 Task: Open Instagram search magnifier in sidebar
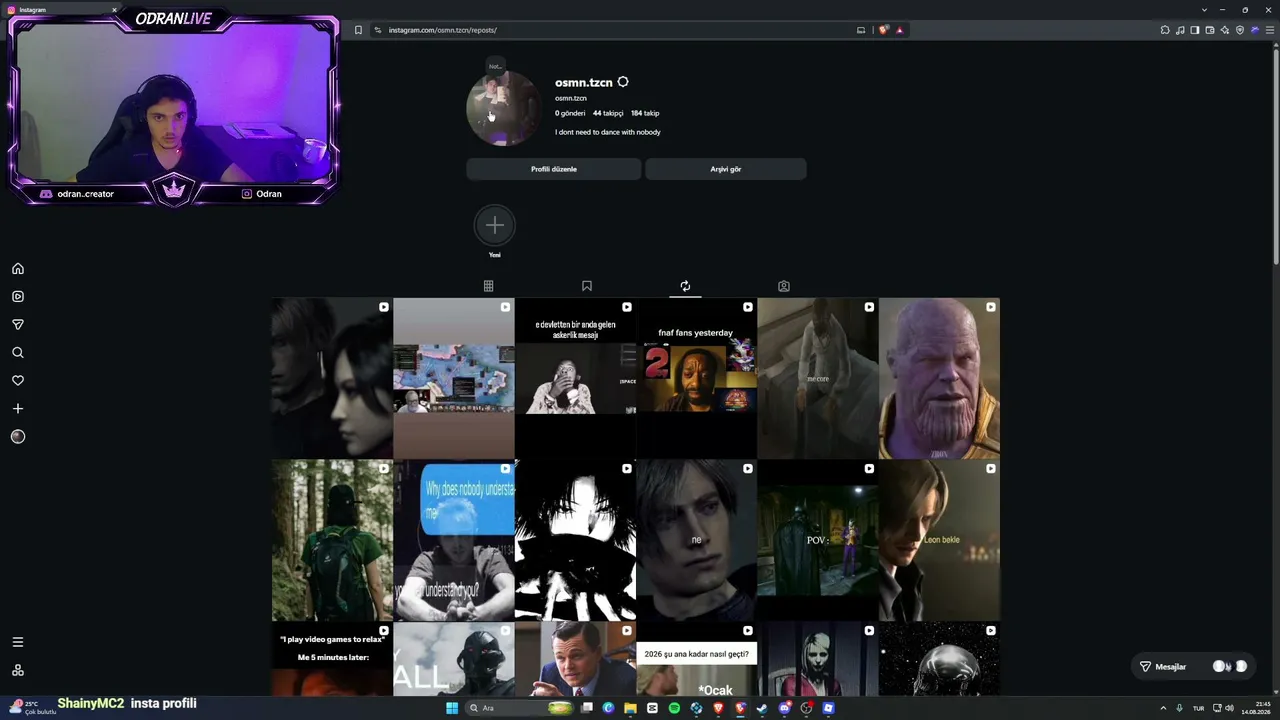18,353
